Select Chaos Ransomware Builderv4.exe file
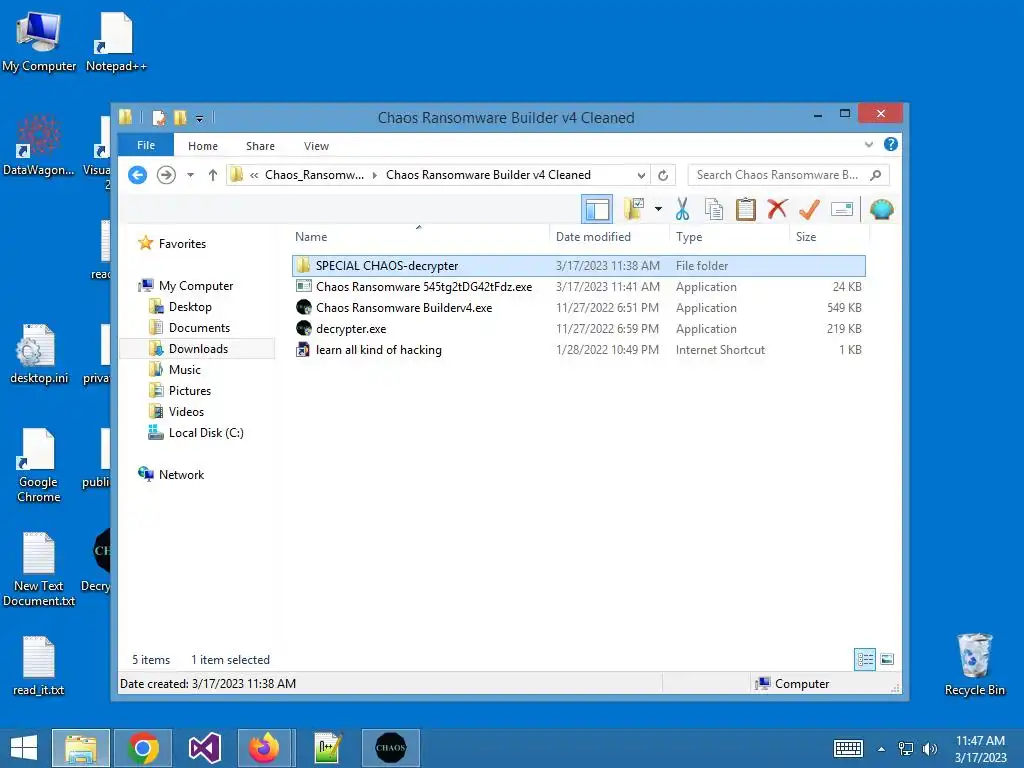1024x768 pixels. point(579,308)
